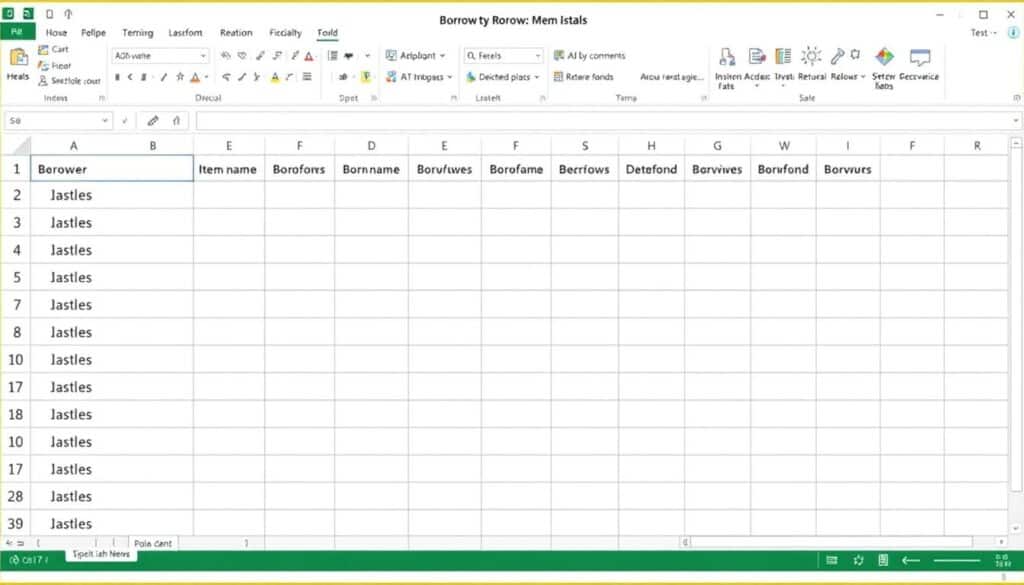Image resolution: width=1024 pixels, height=585 pixels.
Task: Switch to the Felipe ribbon tab
Action: tap(93, 33)
